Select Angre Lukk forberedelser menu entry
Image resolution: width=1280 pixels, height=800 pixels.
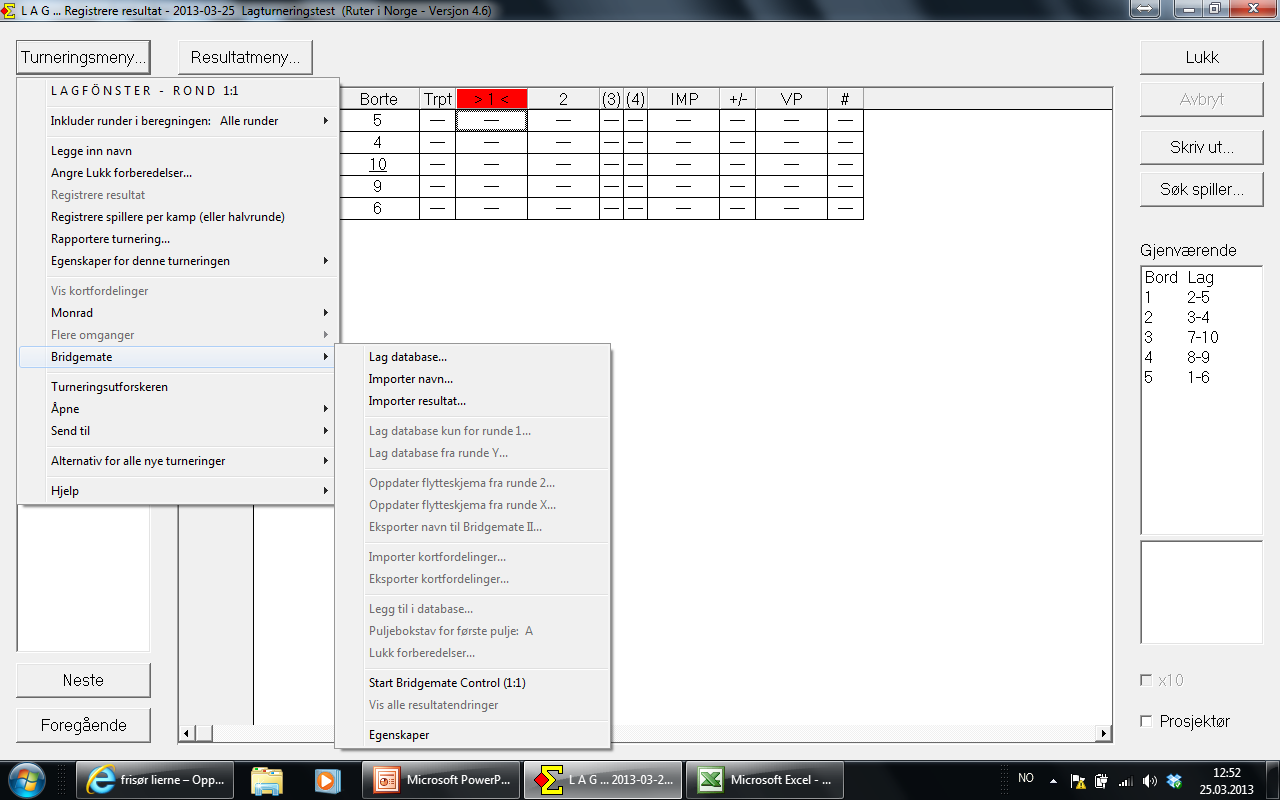coord(178,173)
